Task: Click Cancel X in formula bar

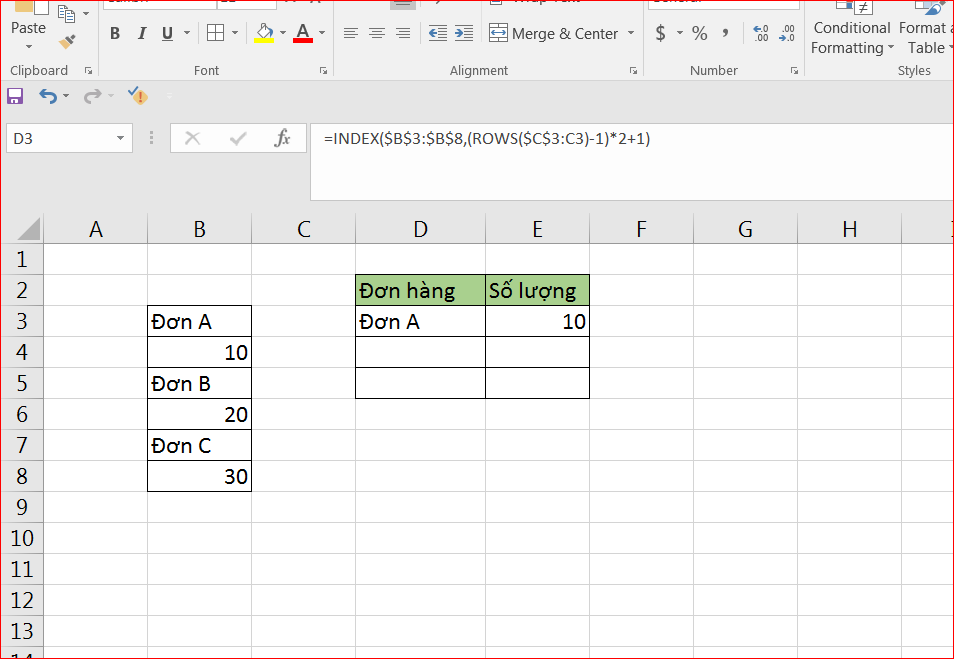Action: coord(192,139)
